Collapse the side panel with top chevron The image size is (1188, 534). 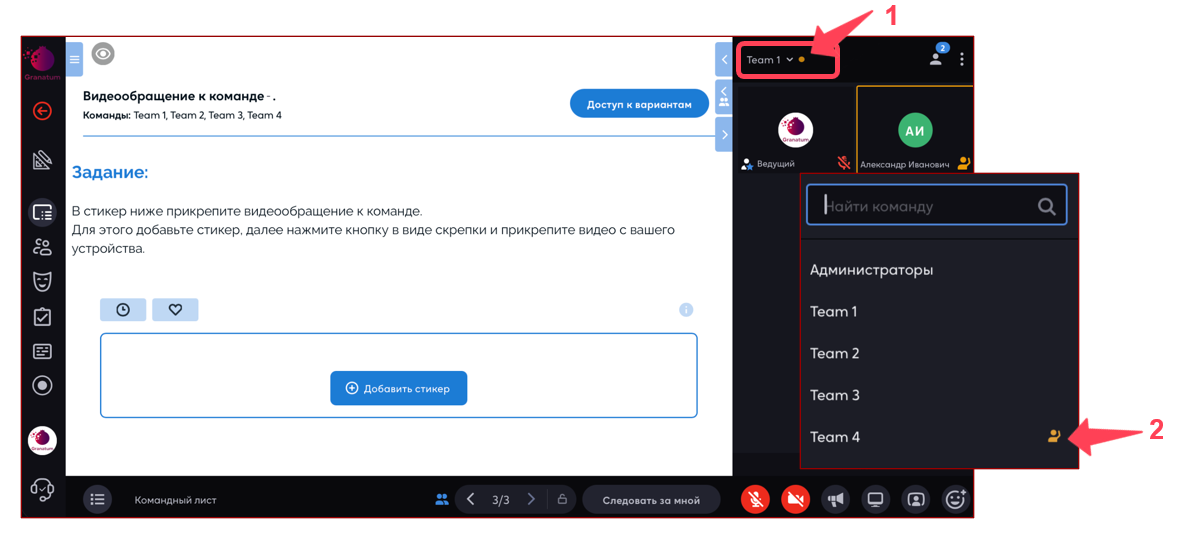click(x=724, y=60)
